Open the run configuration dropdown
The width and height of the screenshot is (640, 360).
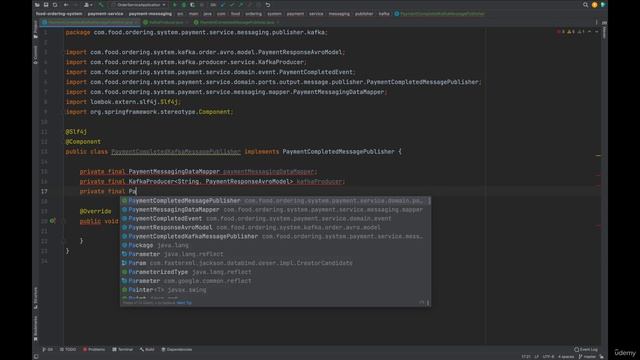tap(139, 5)
